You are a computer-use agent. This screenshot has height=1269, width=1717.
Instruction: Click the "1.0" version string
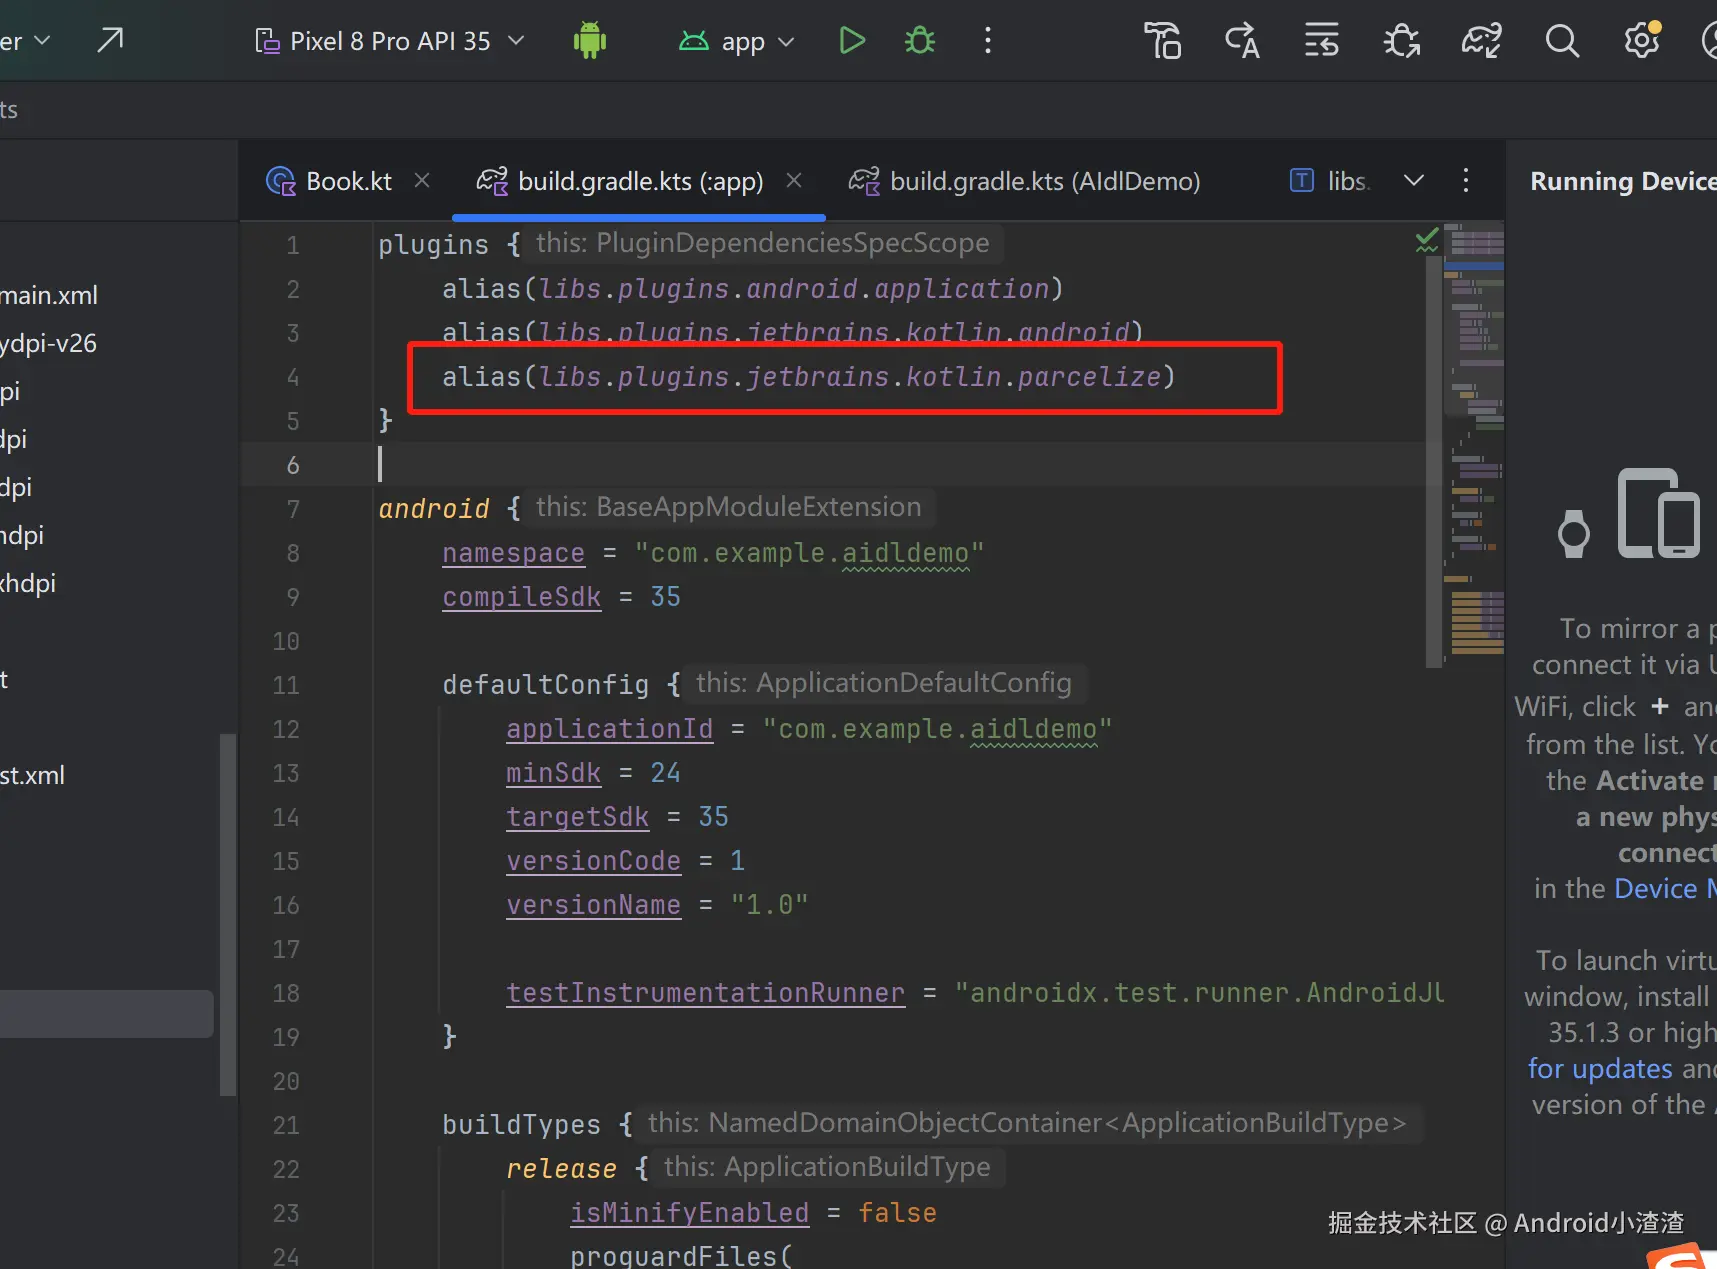(769, 905)
